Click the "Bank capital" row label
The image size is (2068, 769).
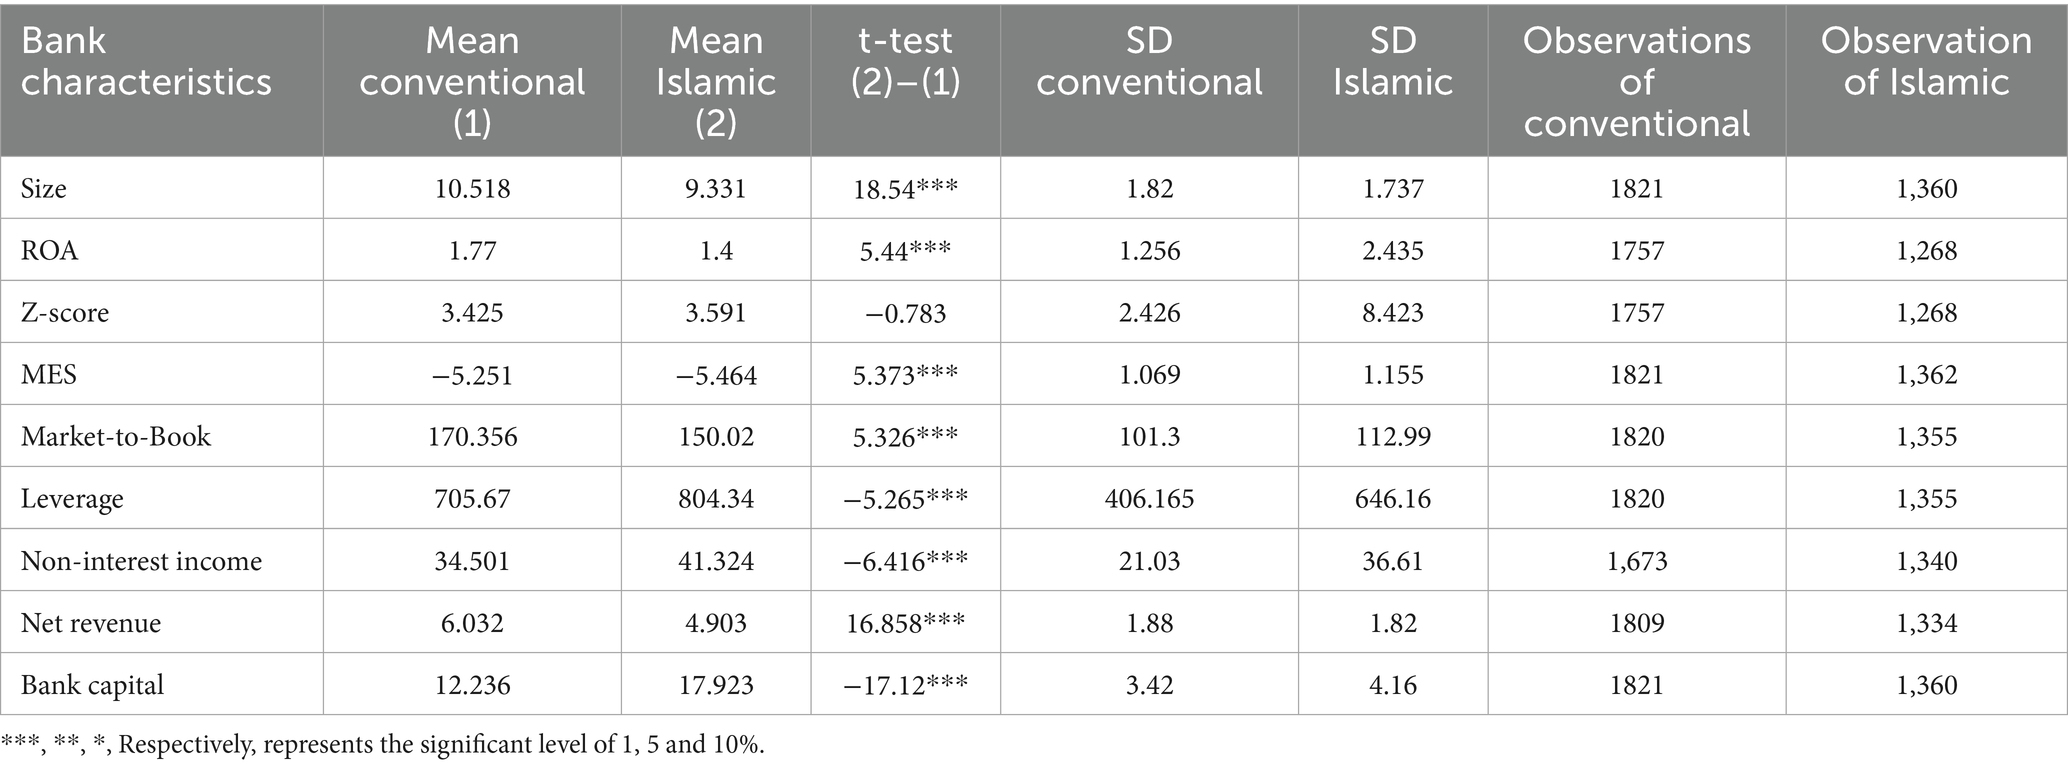pyautogui.click(x=92, y=685)
